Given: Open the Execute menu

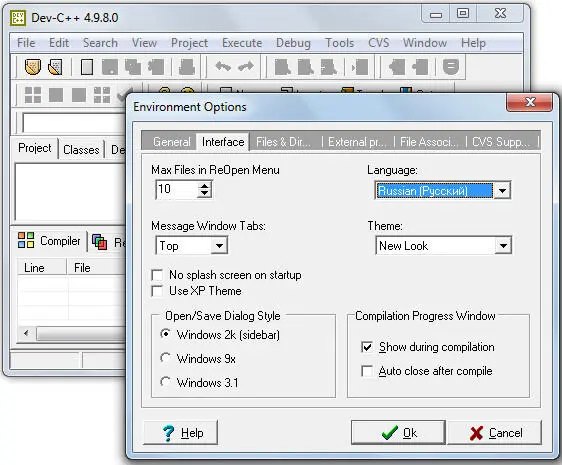Looking at the screenshot, I should pos(242,43).
